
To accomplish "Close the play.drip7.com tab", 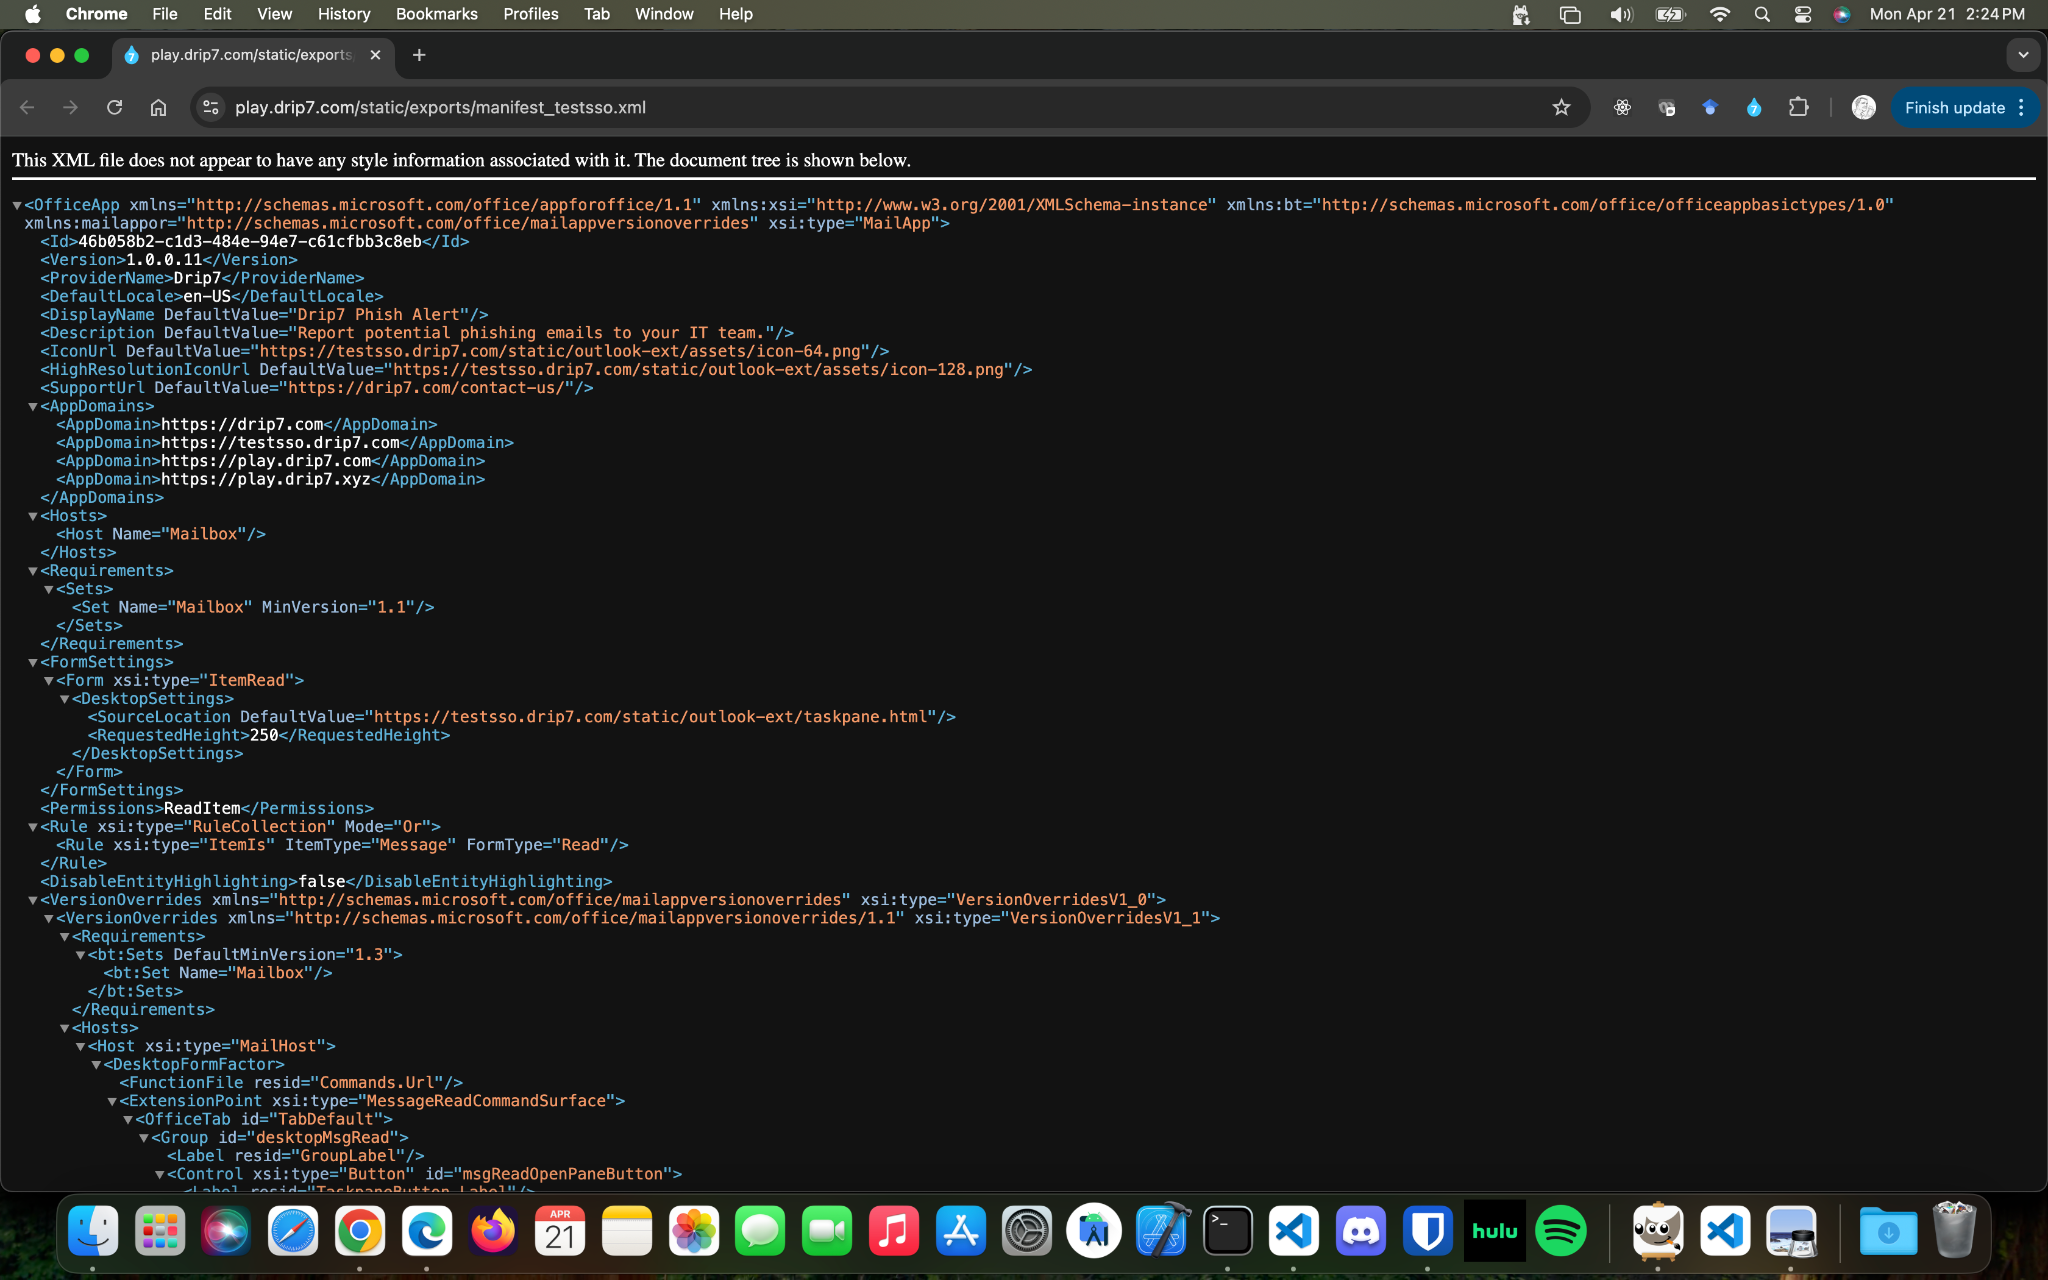I will (x=375, y=55).
